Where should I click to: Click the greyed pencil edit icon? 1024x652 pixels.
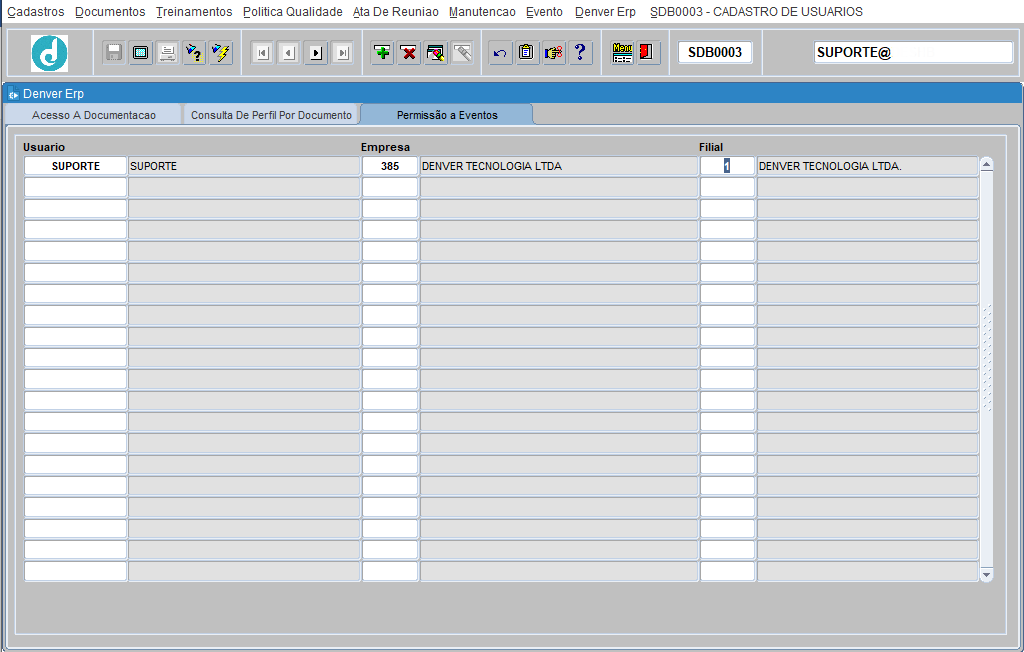pyautogui.click(x=462, y=53)
